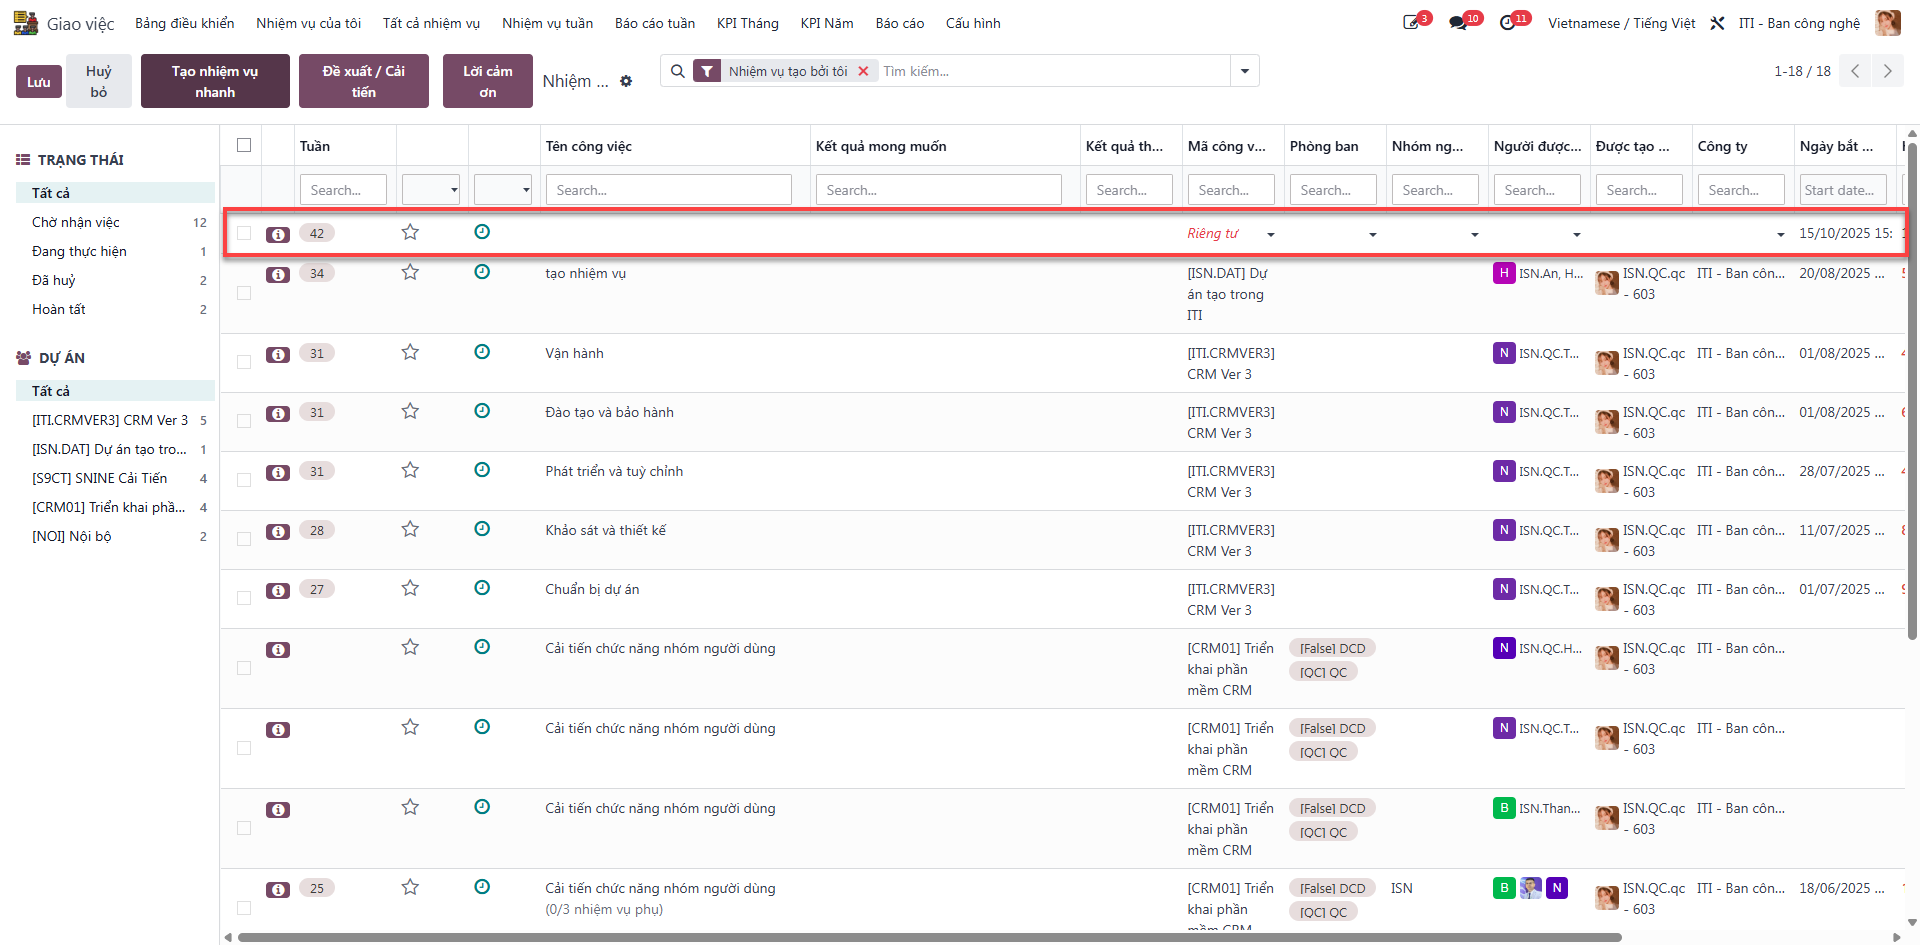Open the 'Cấu hình' menu

(x=973, y=23)
